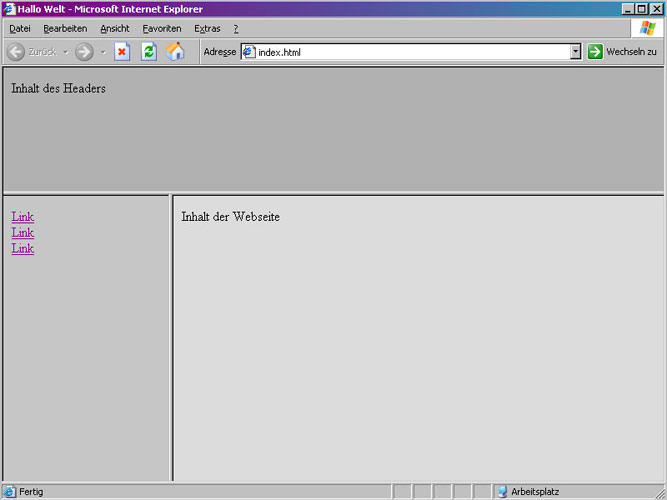Close the Internet Explorer window
Image resolution: width=667 pixels, height=500 pixels.
coord(656,9)
